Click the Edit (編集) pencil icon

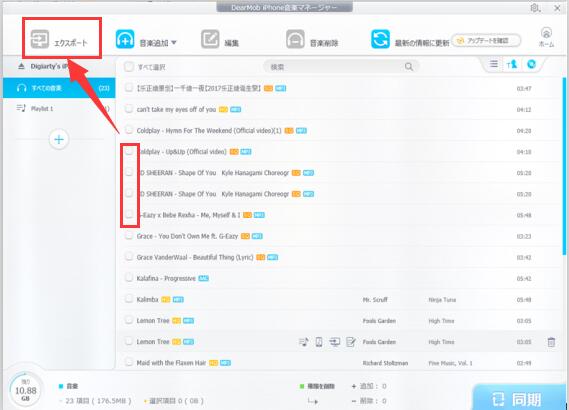[210, 39]
